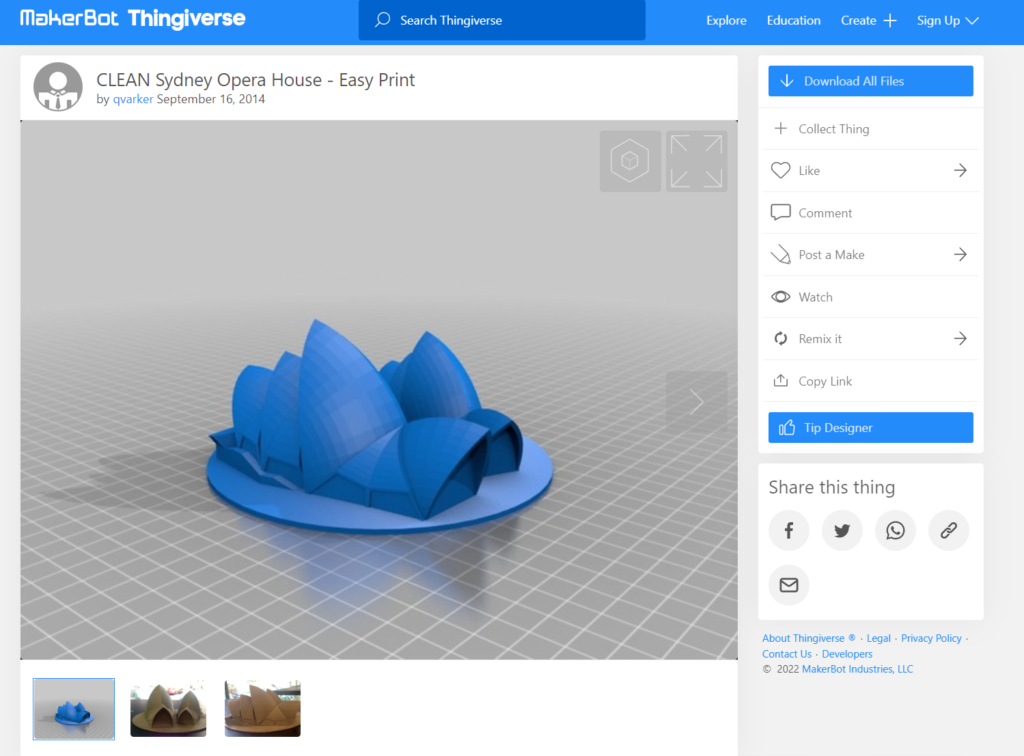
Task: Share via WhatsApp icon
Action: [895, 531]
